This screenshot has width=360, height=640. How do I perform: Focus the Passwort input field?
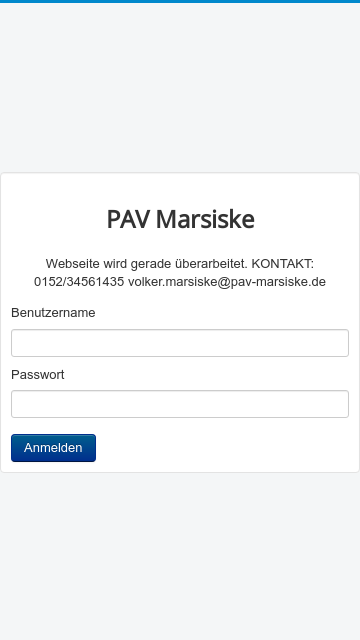pos(180,404)
